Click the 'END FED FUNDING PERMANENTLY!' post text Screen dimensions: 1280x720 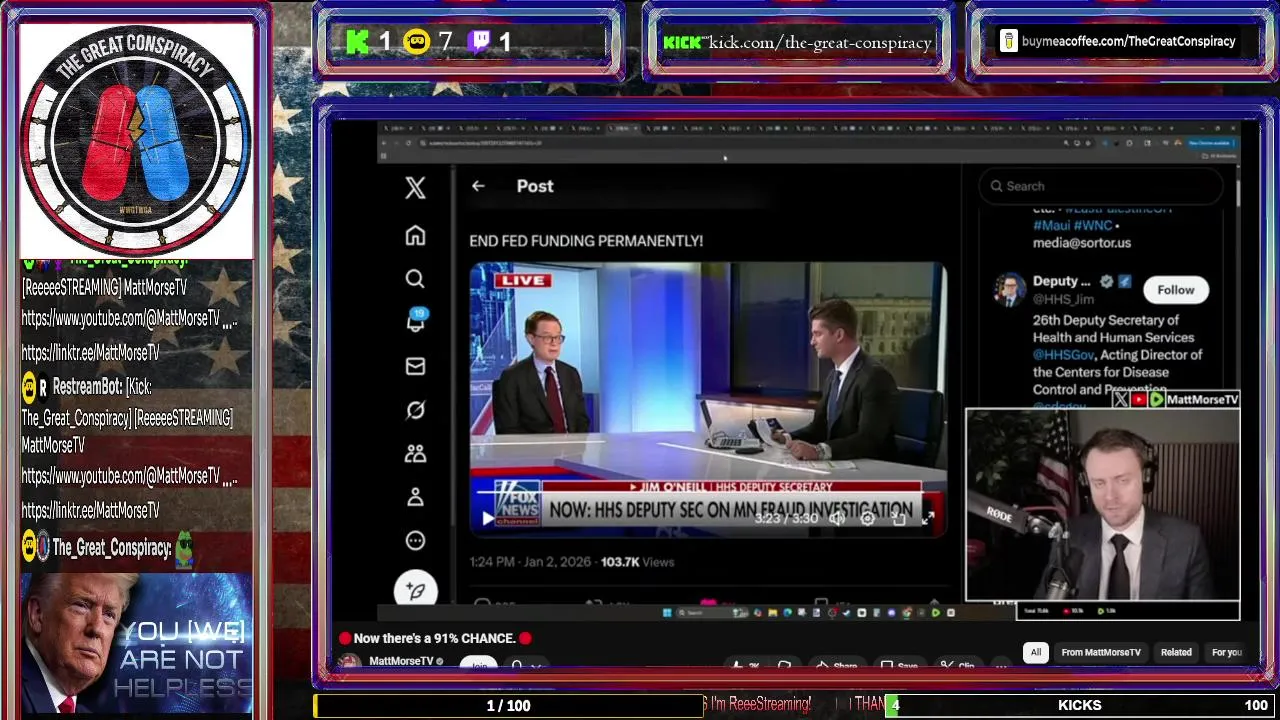click(x=586, y=241)
